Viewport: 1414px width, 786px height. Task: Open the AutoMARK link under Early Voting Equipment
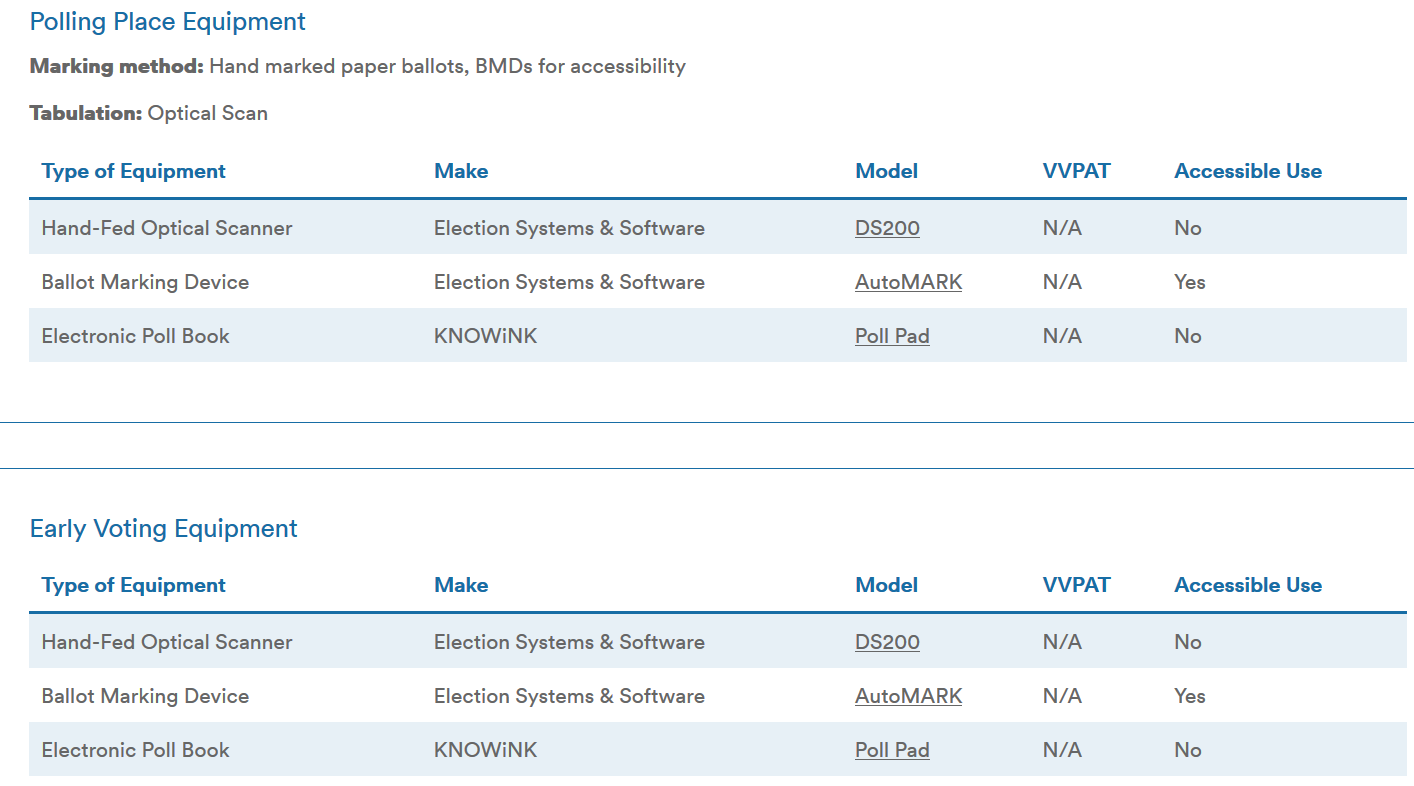[x=908, y=696]
